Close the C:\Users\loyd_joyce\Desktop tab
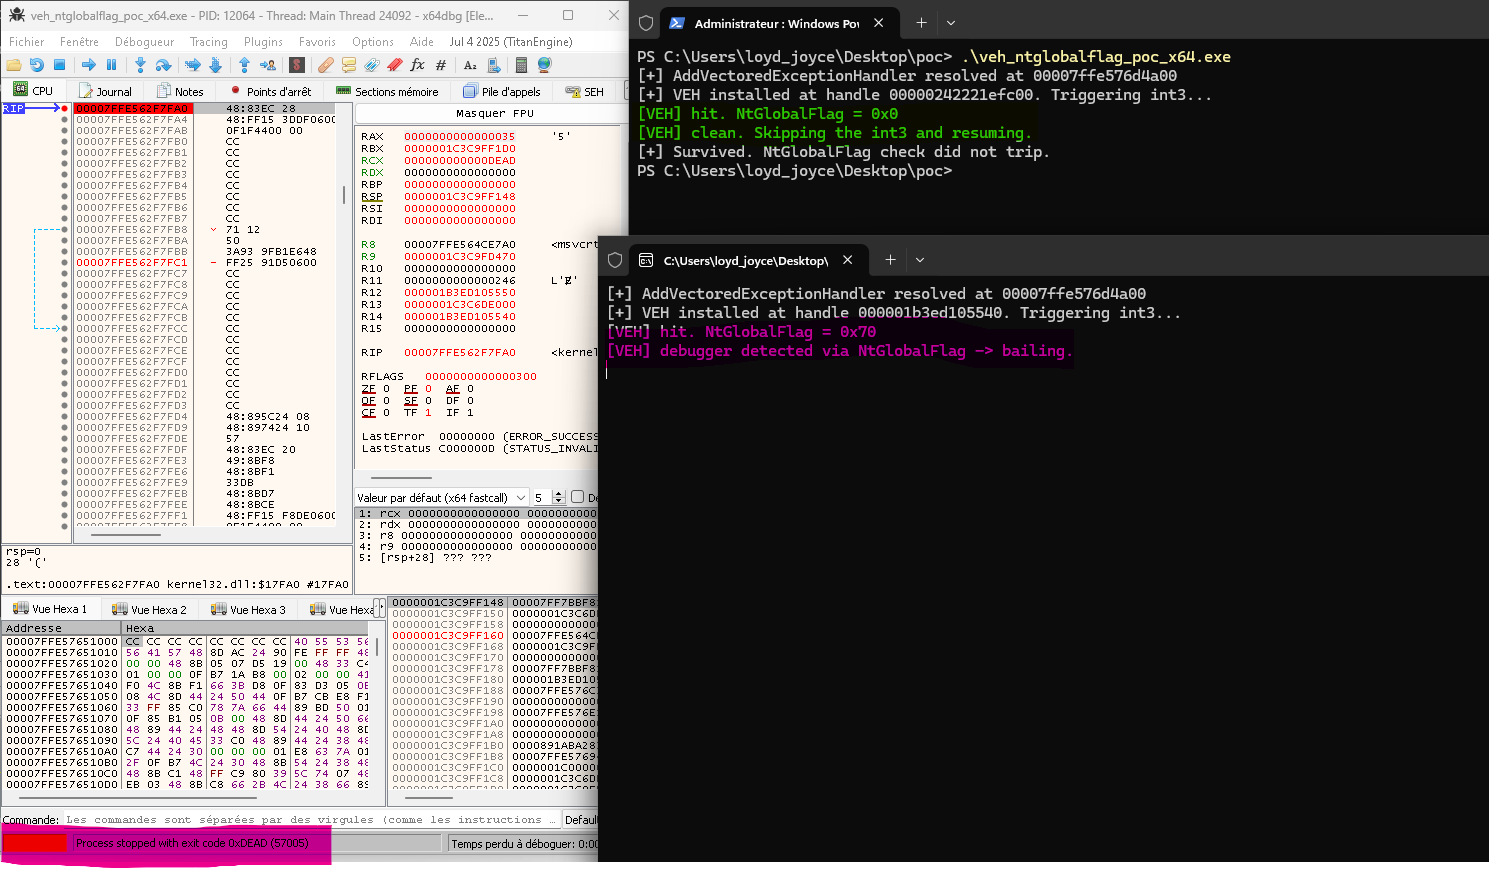The width and height of the screenshot is (1489, 870). 847,260
